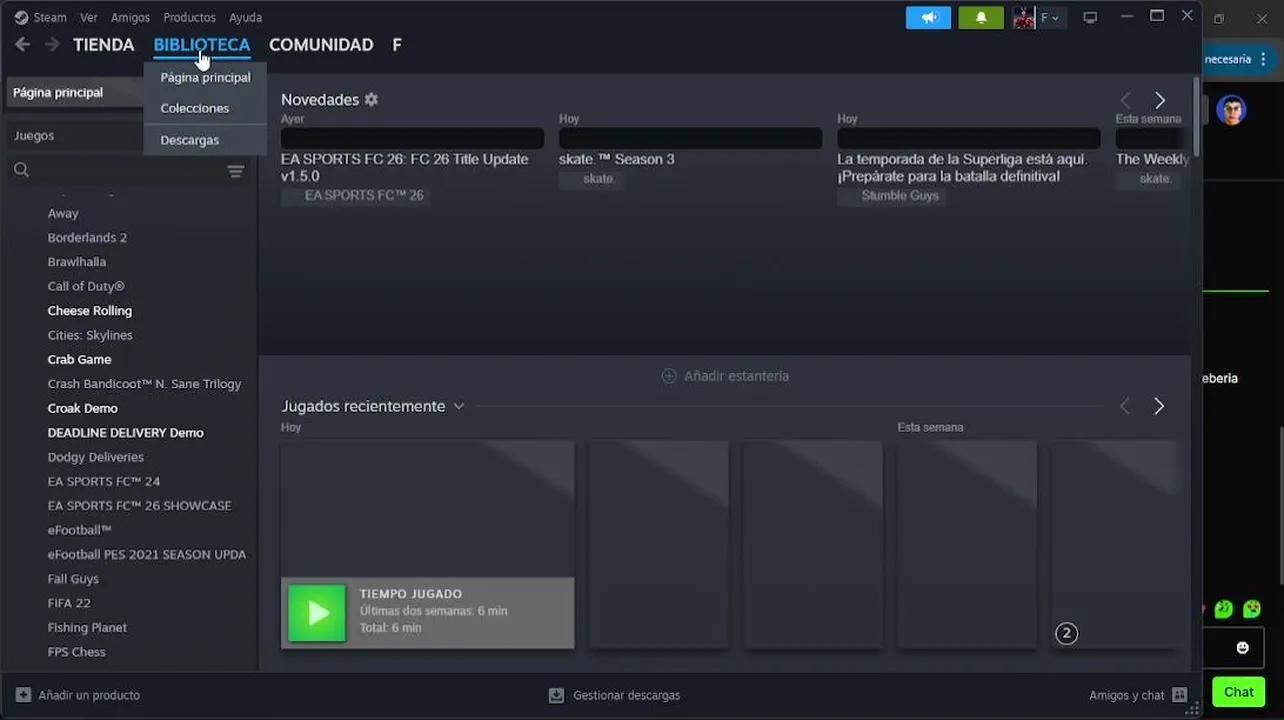
Task: Click the user avatar picture in header
Action: pyautogui.click(x=1024, y=17)
